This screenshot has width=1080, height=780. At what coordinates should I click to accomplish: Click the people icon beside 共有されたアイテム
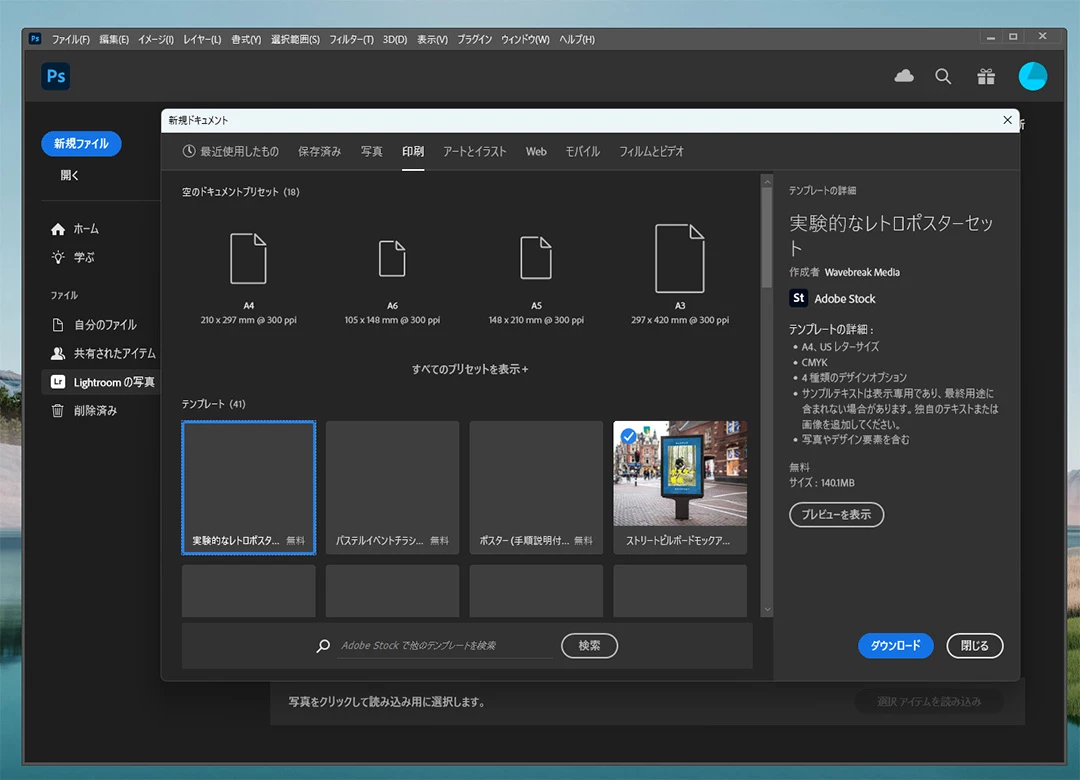coord(58,353)
